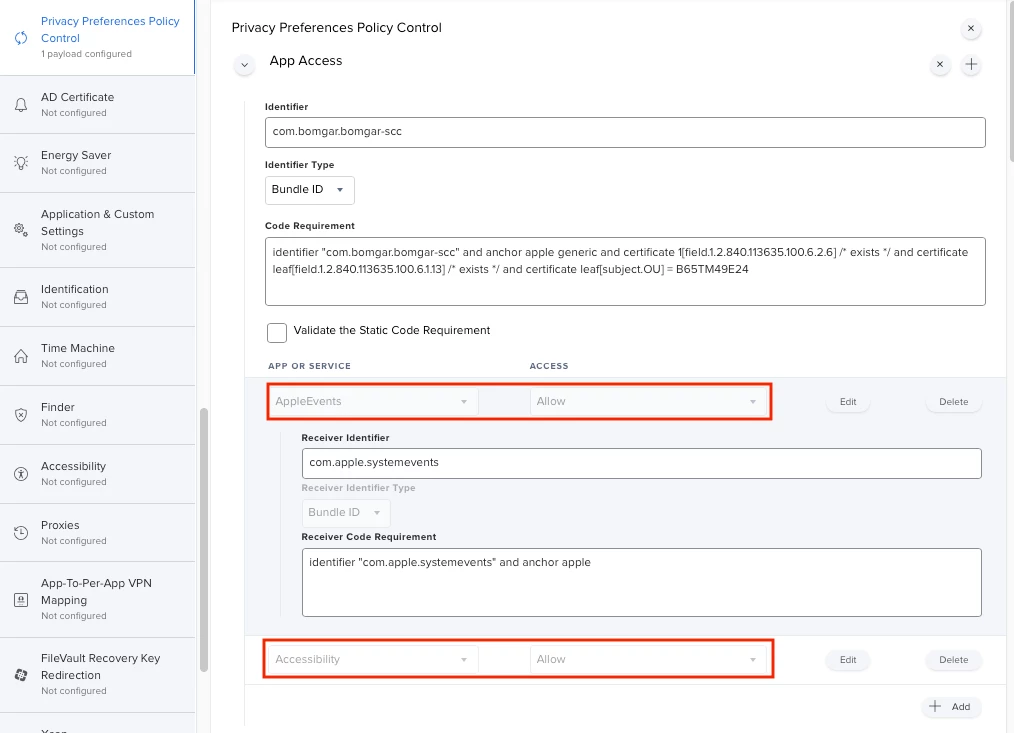
Task: Edit the Accessibility row
Action: click(x=848, y=660)
